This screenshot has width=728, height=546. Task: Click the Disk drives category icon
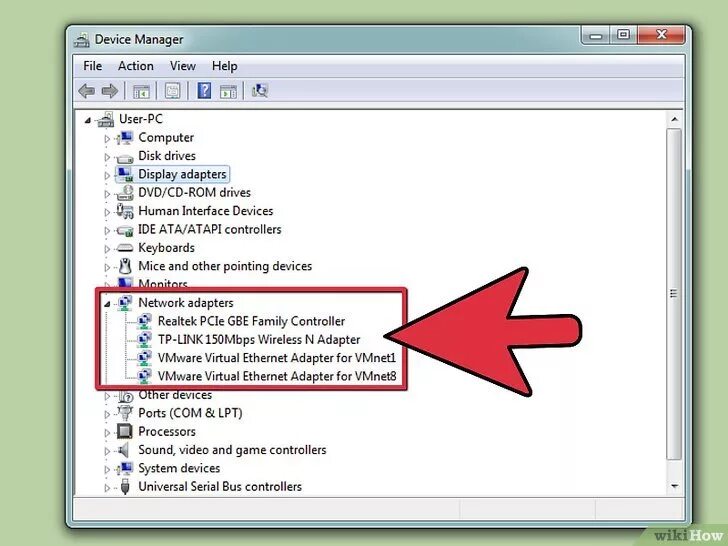[125, 157]
